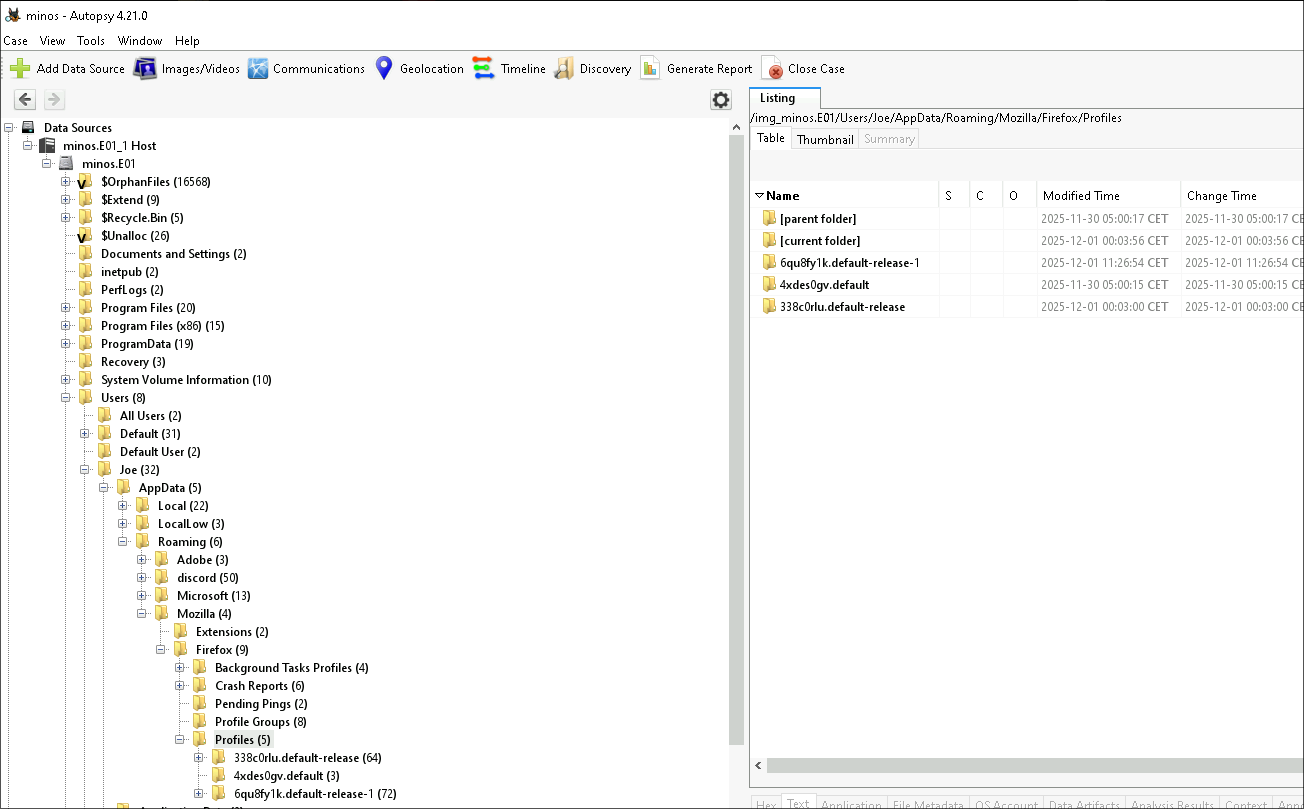This screenshot has height=809, width=1304.
Task: Click the minos.E01_1 Host icon
Action: coord(47,146)
